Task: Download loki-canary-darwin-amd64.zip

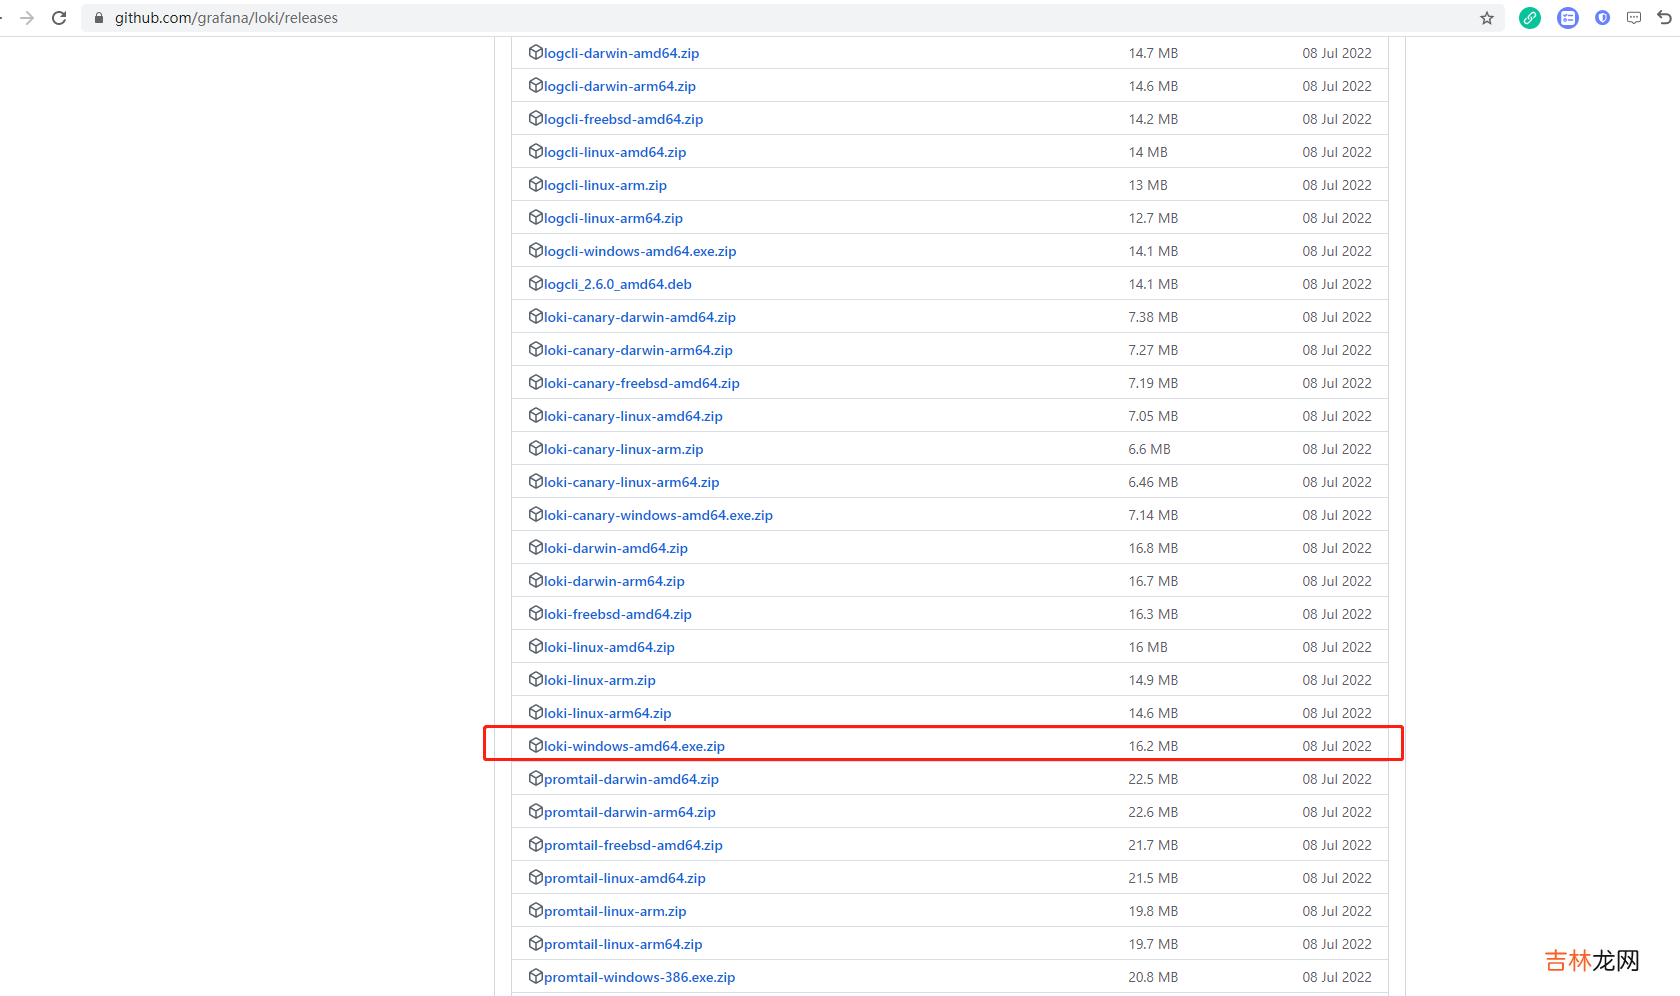Action: point(640,317)
